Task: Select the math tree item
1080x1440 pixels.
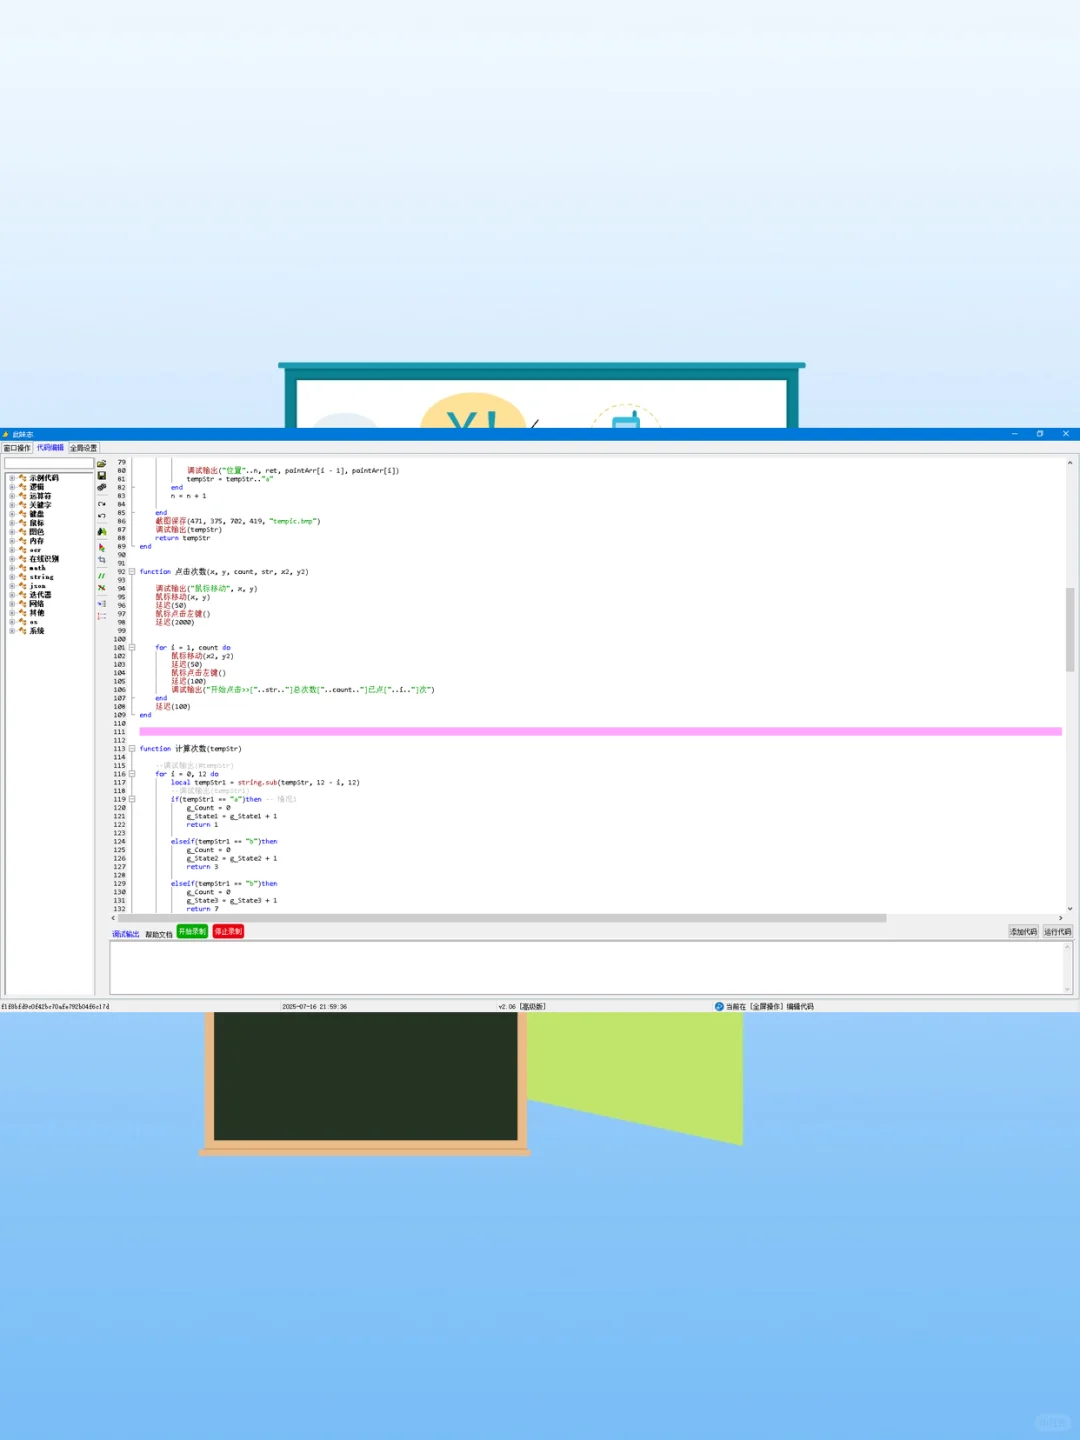Action: (x=37, y=568)
